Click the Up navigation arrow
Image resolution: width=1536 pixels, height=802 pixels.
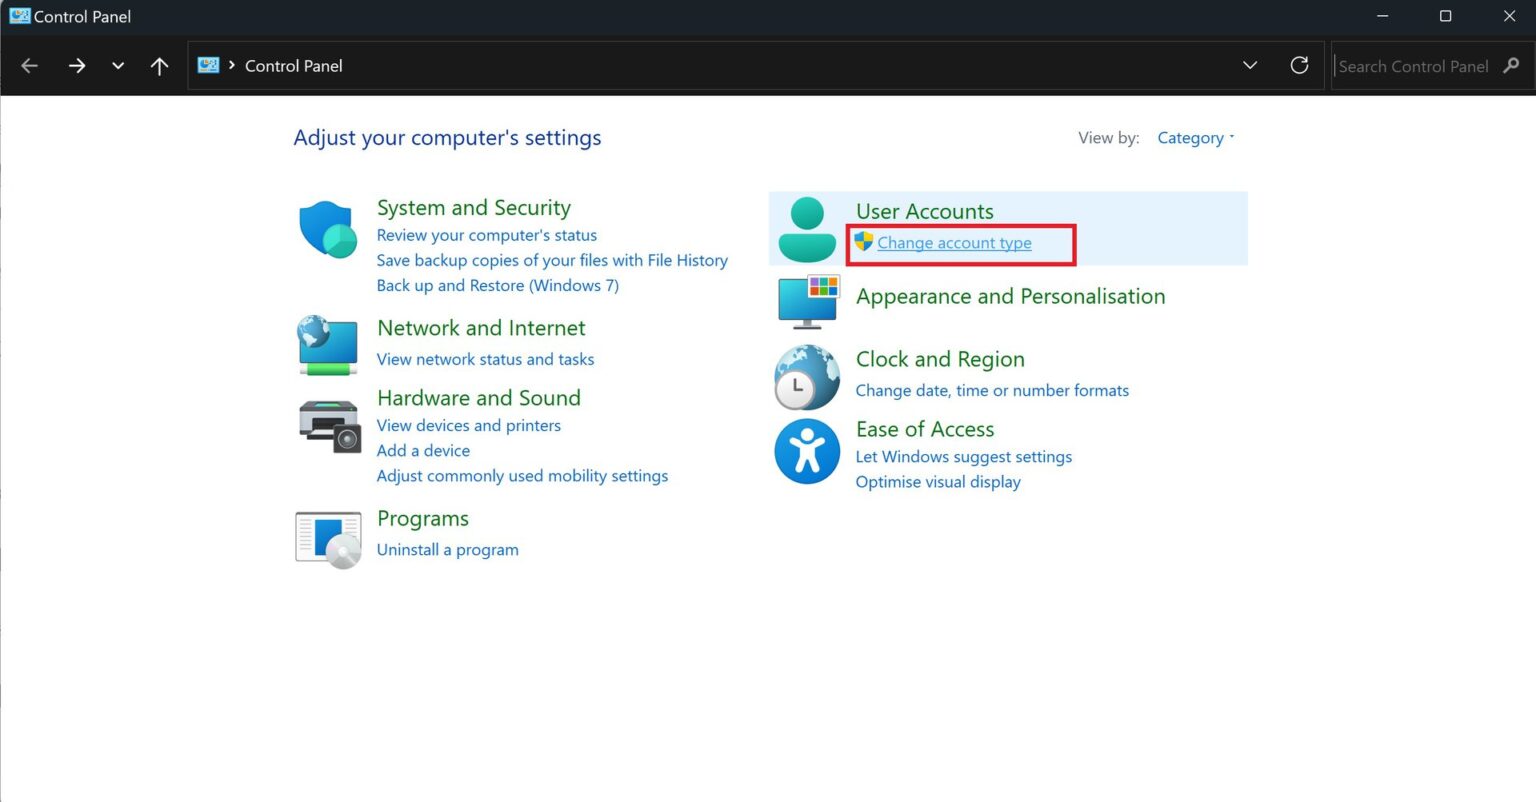coord(159,65)
